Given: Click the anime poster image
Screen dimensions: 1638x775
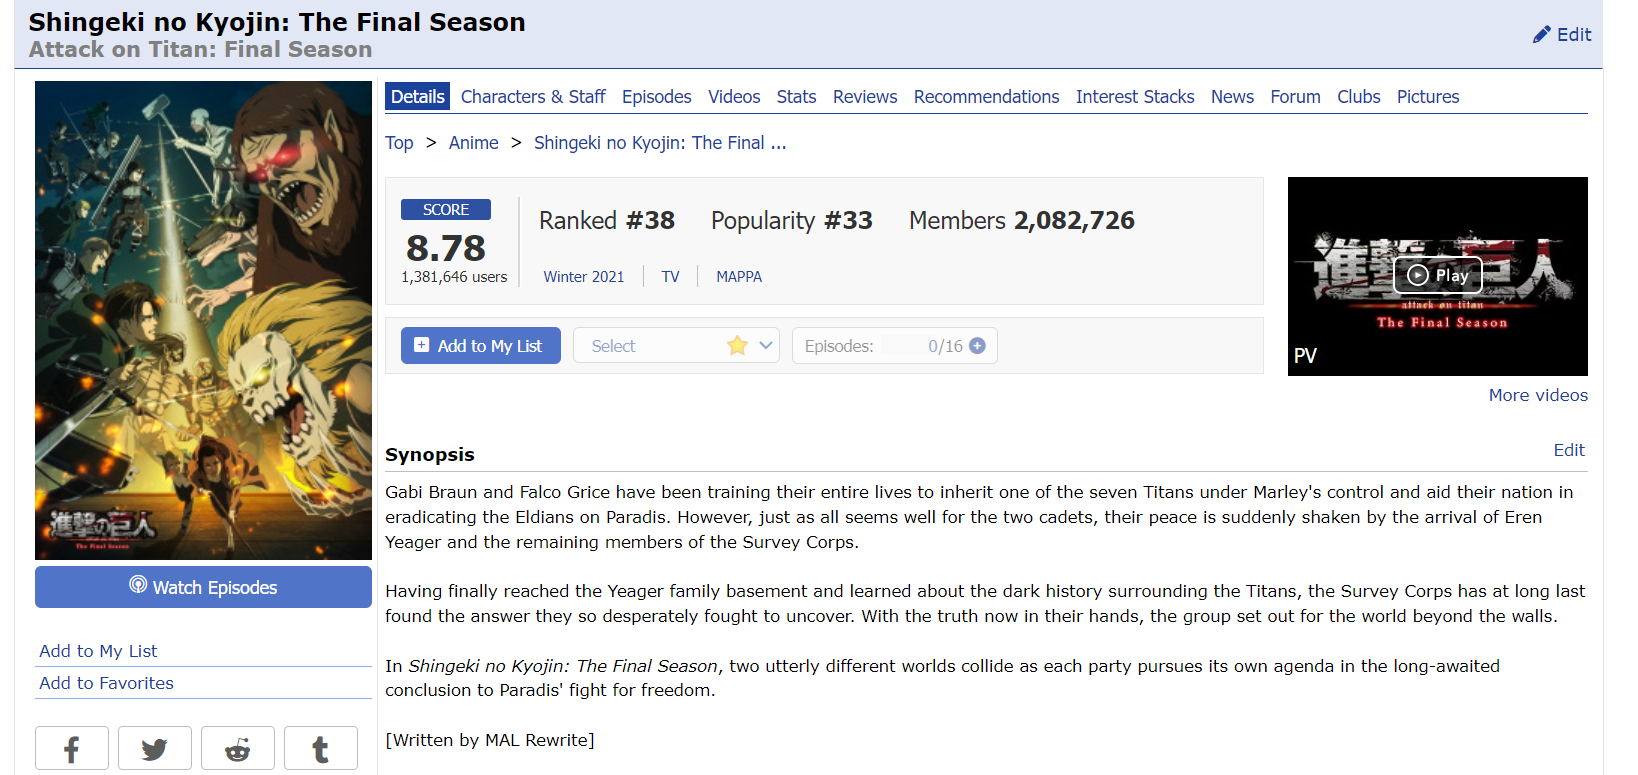Looking at the screenshot, I should (203, 320).
